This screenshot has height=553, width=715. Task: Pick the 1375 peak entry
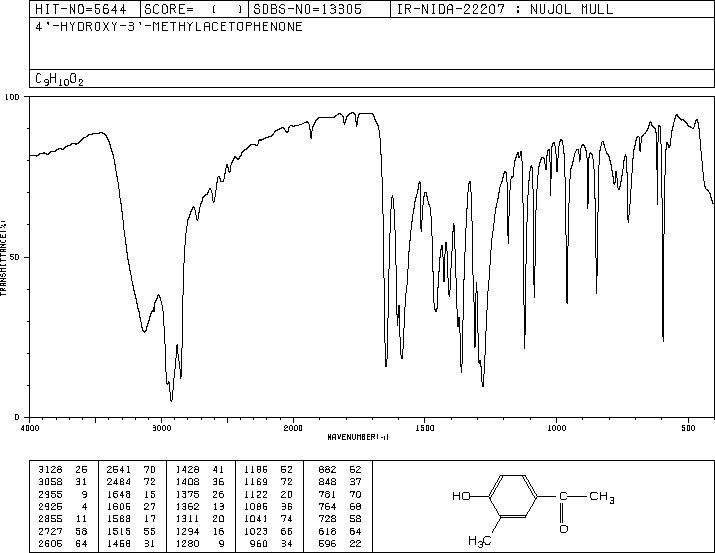187,494
